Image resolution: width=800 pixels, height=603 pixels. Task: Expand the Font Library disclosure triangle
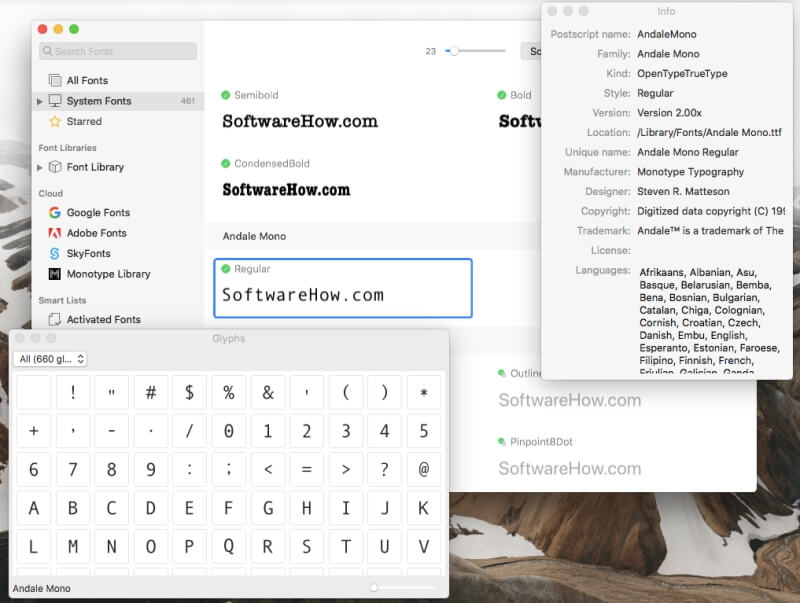[40, 167]
